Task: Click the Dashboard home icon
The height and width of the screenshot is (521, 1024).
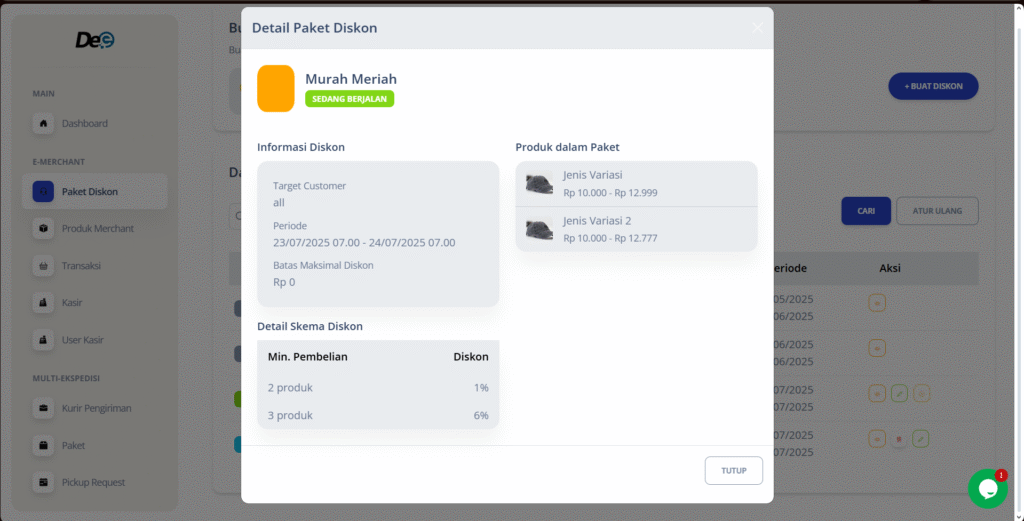Action: tap(43, 123)
